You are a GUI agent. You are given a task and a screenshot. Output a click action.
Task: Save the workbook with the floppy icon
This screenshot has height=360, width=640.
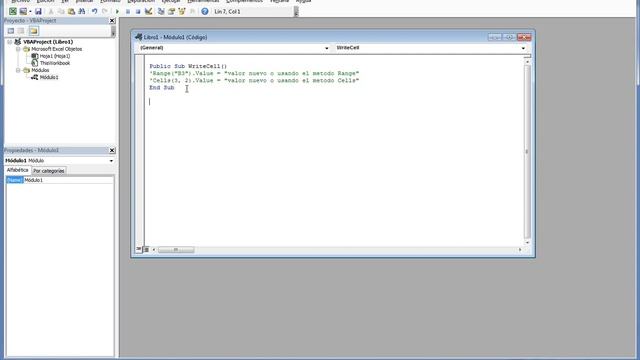coord(38,11)
